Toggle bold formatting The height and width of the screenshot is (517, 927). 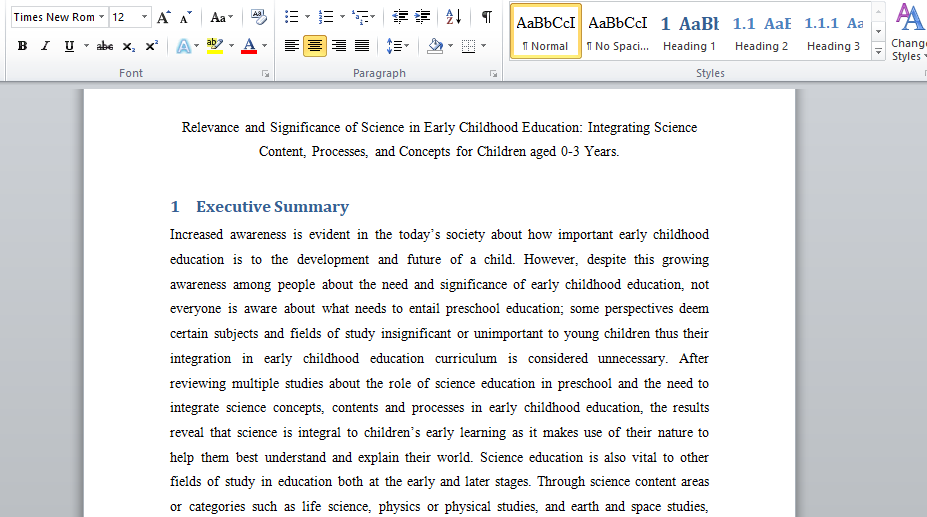click(x=22, y=46)
